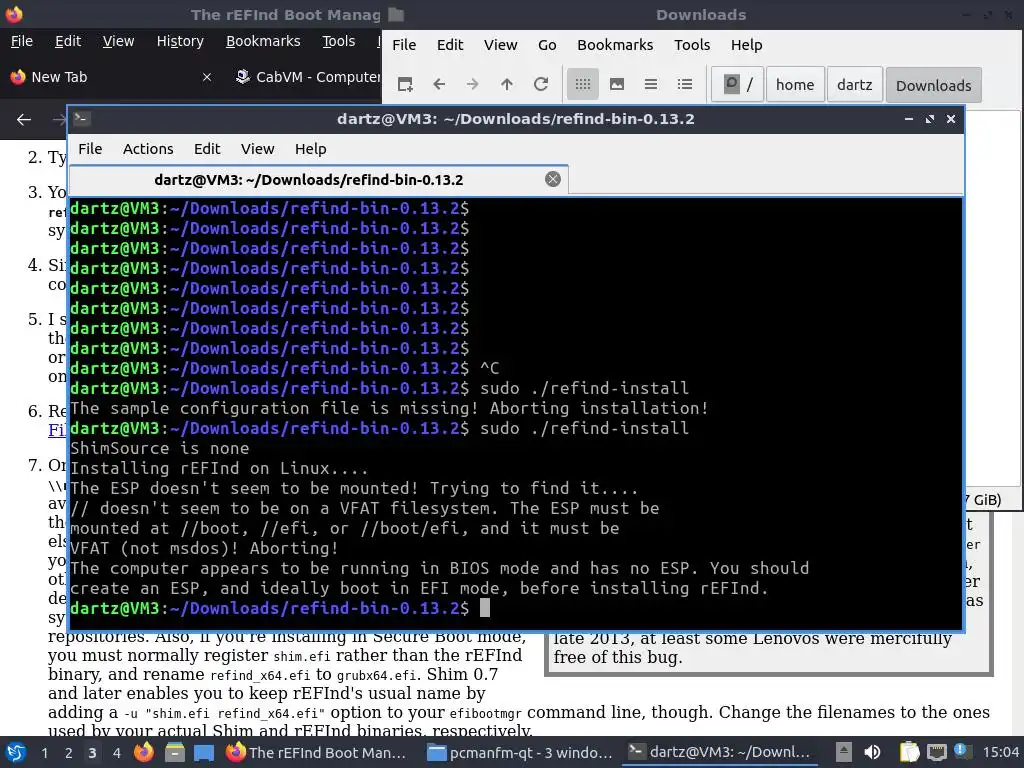Open the Firefox Bookmarks menu
1024x768 pixels.
tap(263, 41)
